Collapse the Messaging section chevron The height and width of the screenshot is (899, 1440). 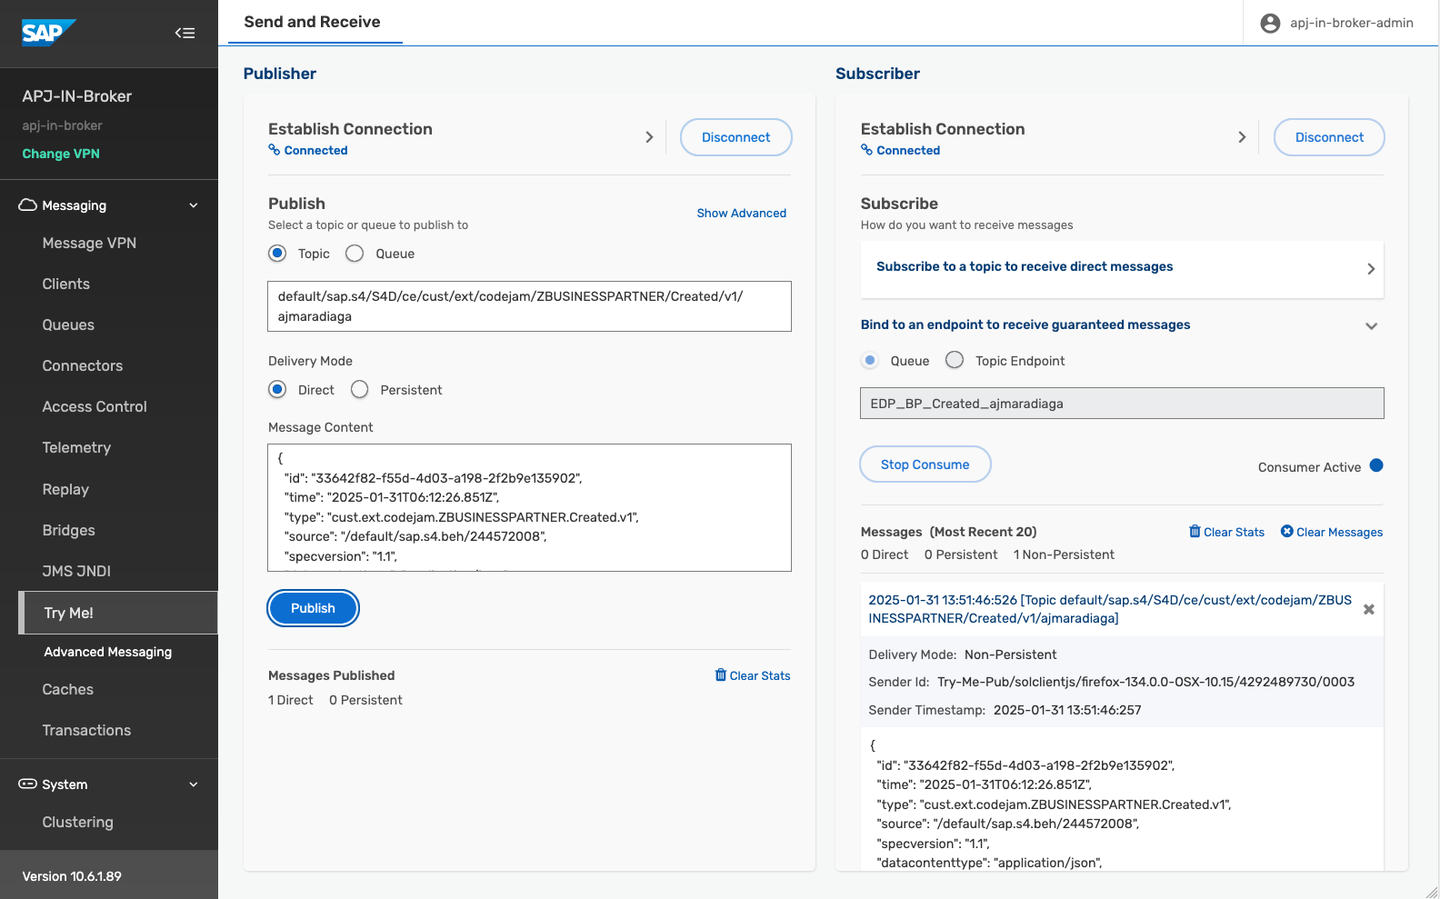click(x=194, y=205)
